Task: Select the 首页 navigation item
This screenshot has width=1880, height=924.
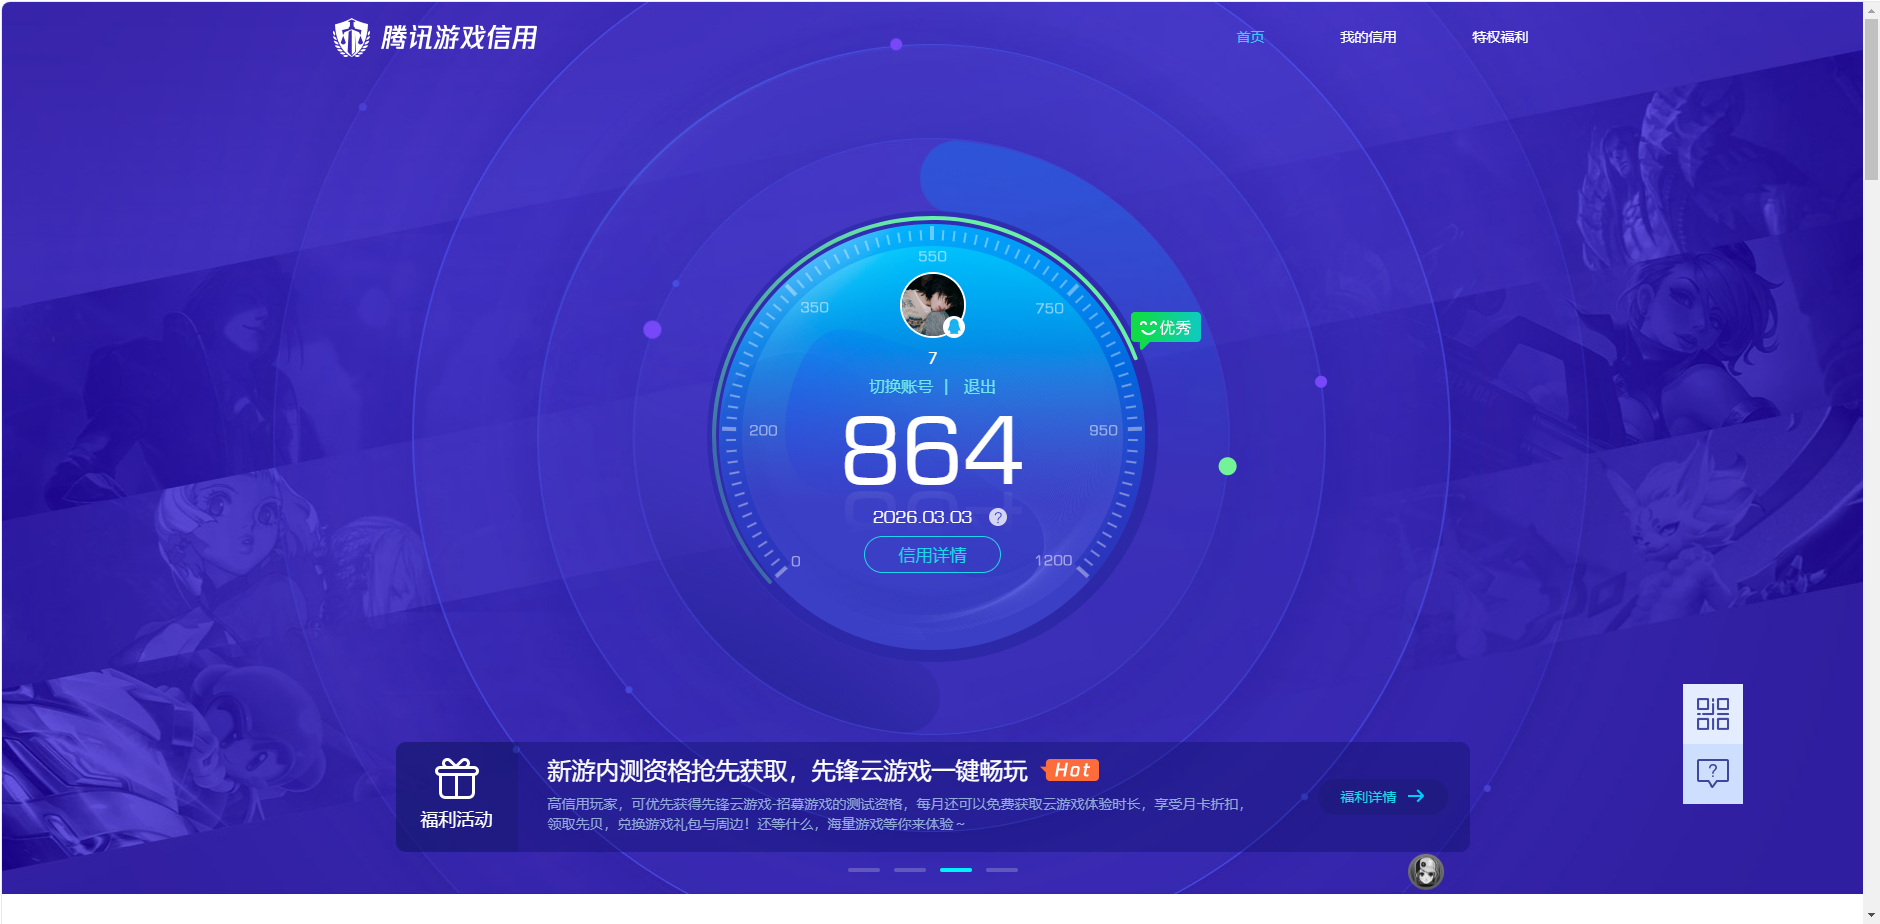Action: [1249, 37]
